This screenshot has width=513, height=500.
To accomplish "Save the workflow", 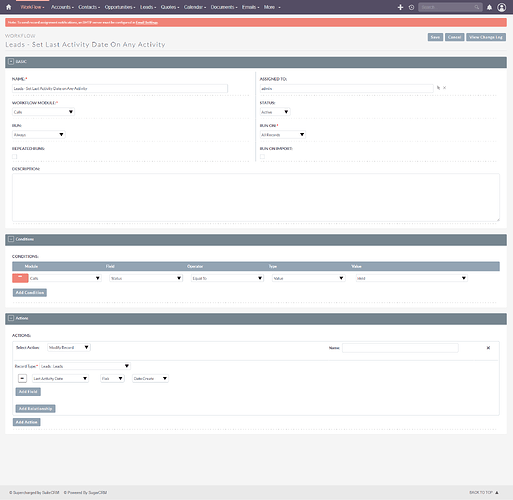I will click(x=435, y=37).
